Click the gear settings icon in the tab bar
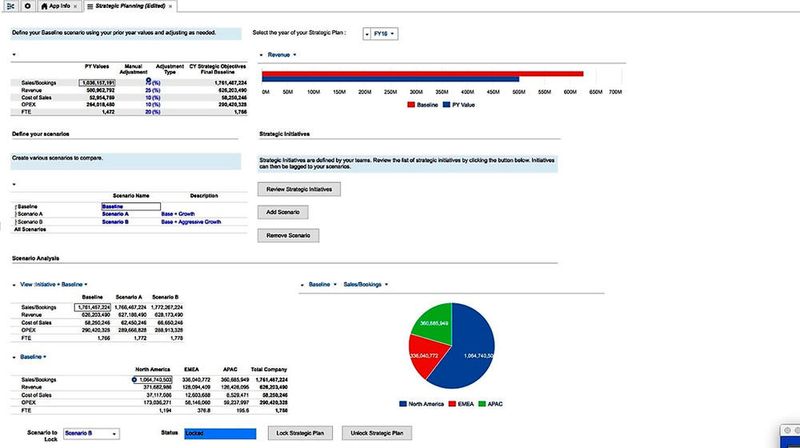 point(28,6)
